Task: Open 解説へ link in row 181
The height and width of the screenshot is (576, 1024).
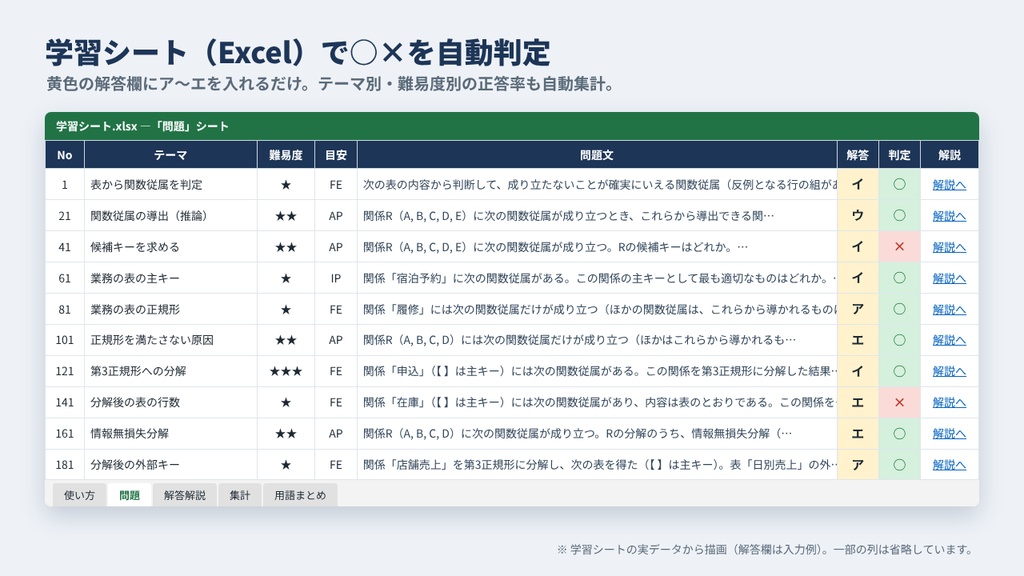Action: (x=949, y=465)
